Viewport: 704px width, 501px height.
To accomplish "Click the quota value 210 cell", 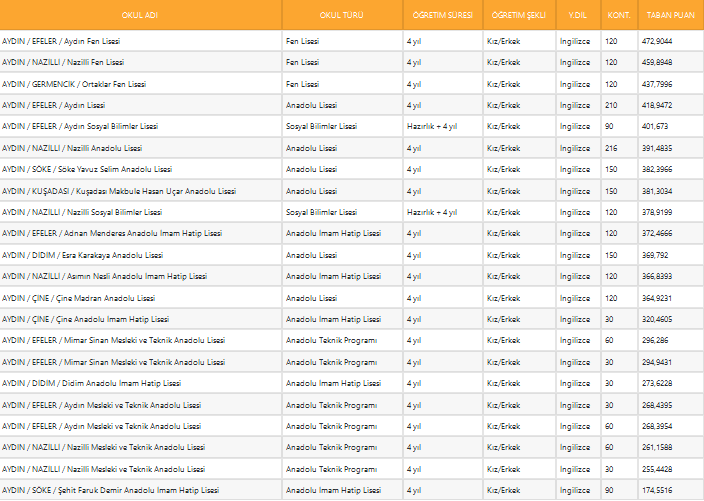I will (x=611, y=105).
